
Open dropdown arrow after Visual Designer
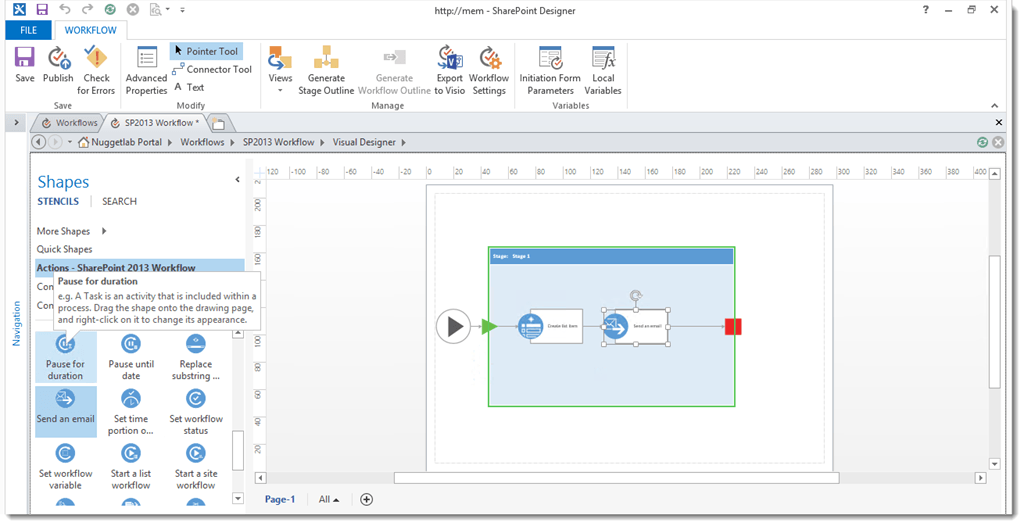[x=404, y=142]
